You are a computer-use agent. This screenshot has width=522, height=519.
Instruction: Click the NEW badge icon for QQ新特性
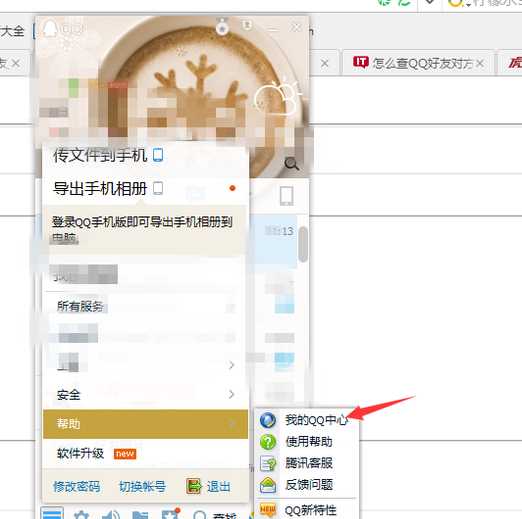pos(268,509)
